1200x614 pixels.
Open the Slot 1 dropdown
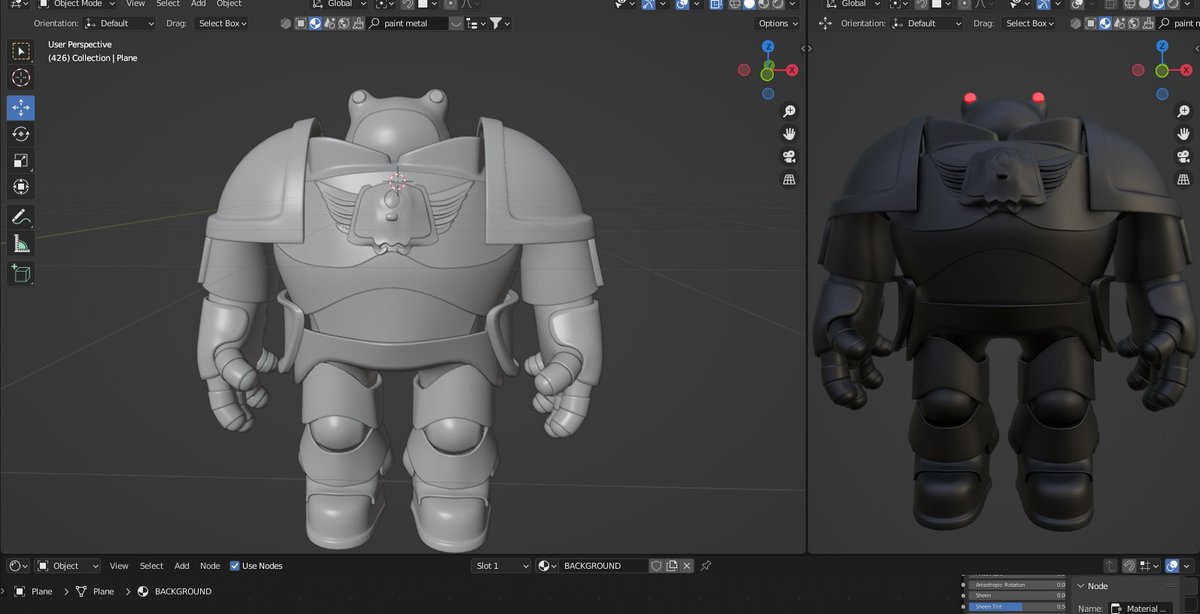click(501, 566)
